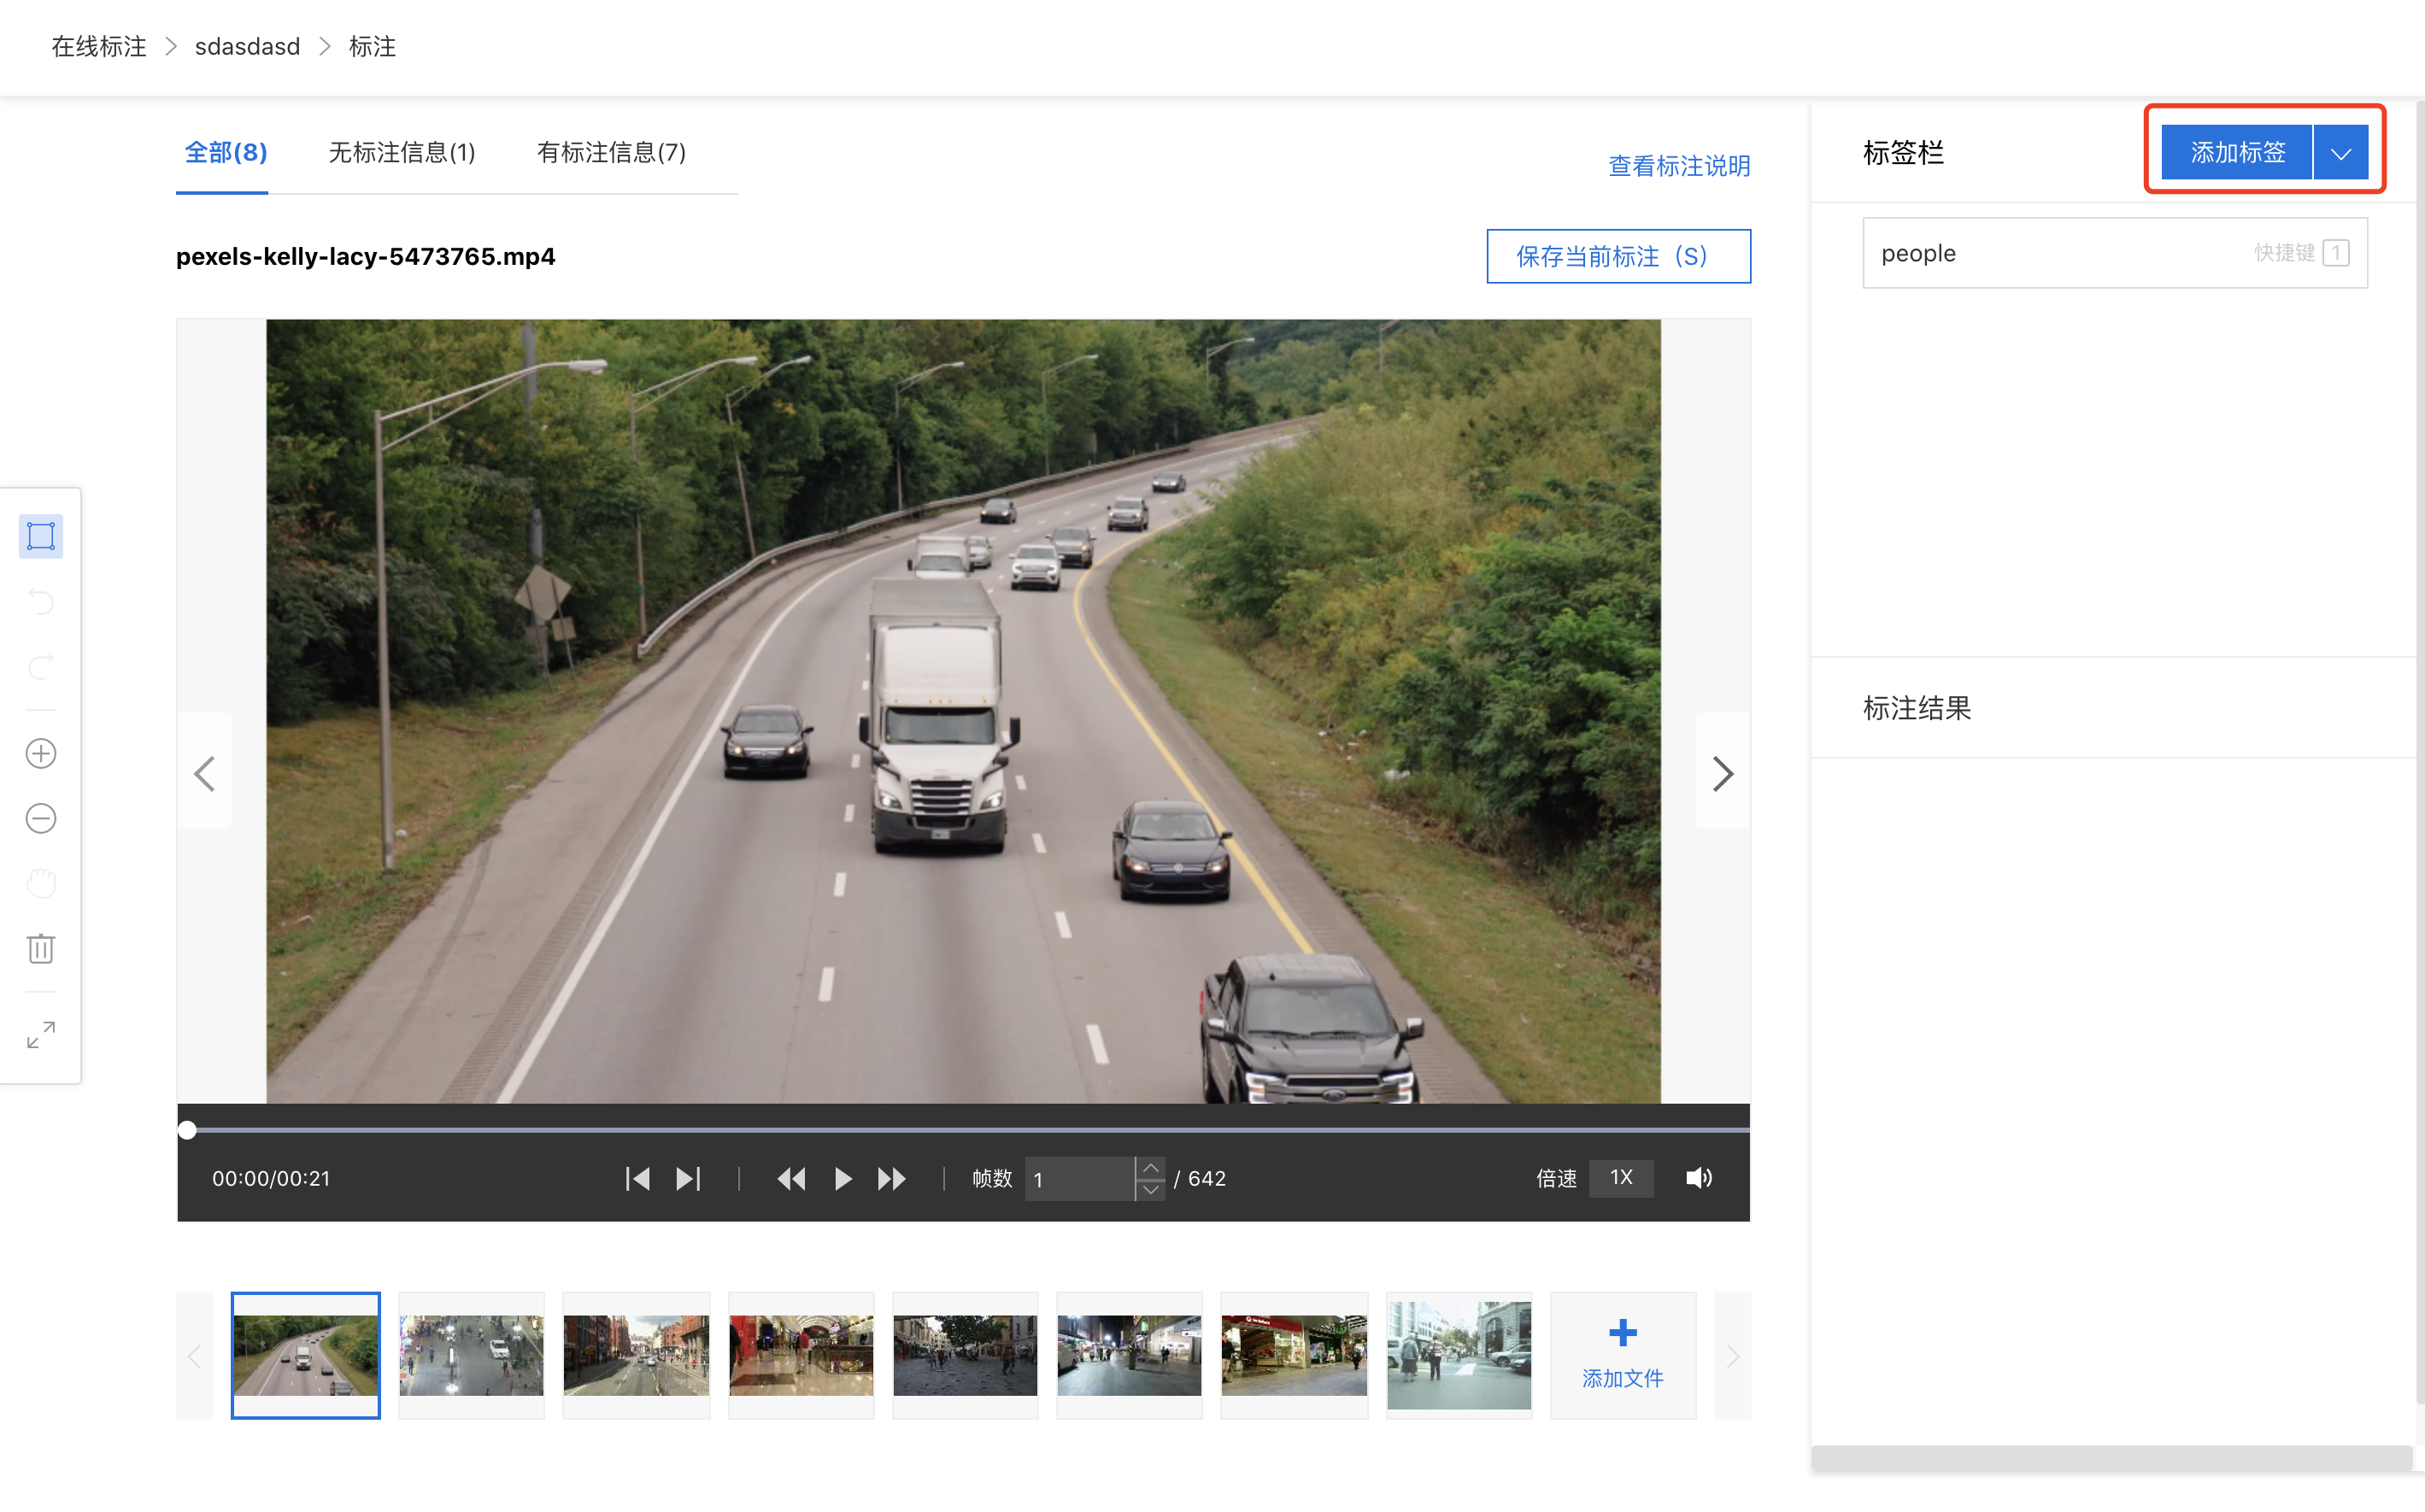This screenshot has width=2425, height=1512.
Task: Click the video progress slider handle
Action: (x=187, y=1130)
